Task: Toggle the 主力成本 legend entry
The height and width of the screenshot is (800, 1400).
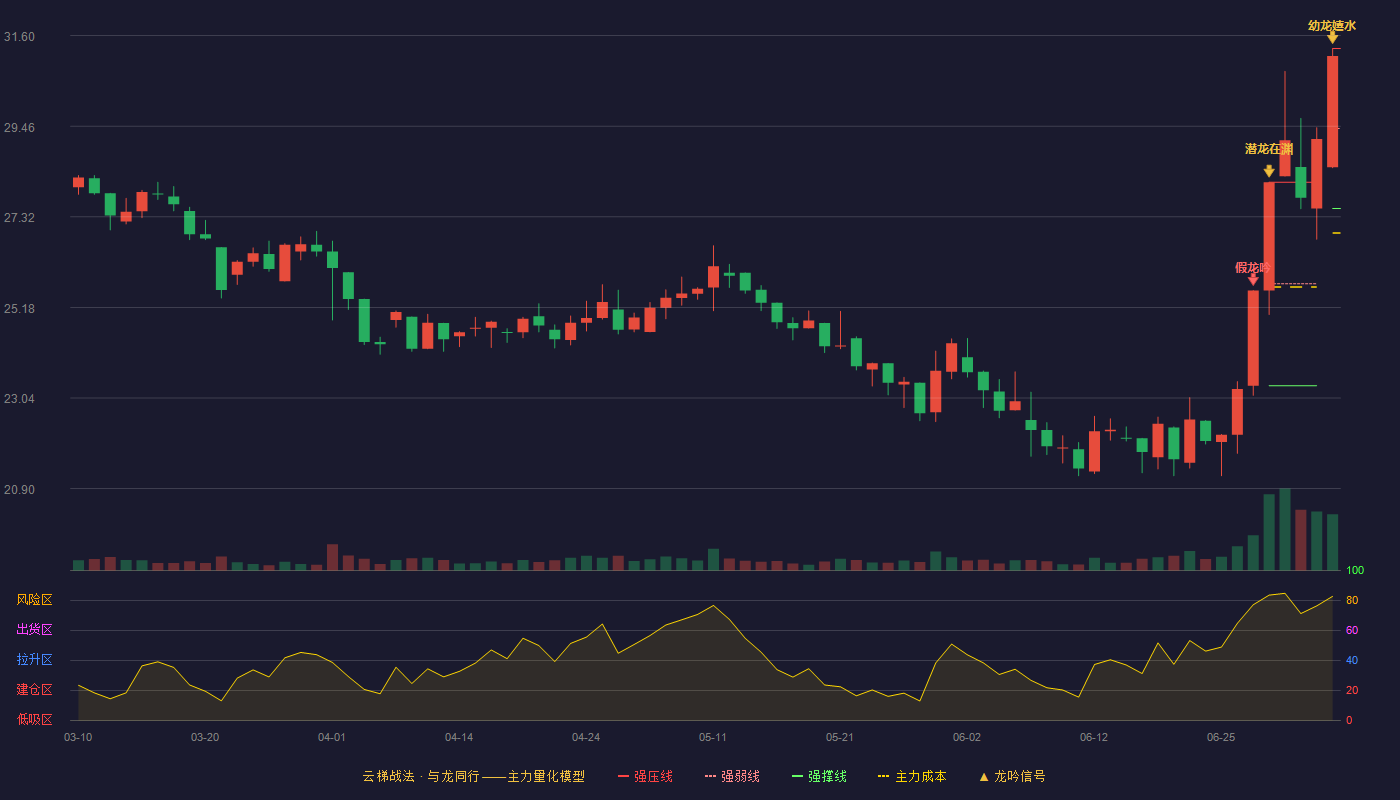Action: [x=912, y=776]
